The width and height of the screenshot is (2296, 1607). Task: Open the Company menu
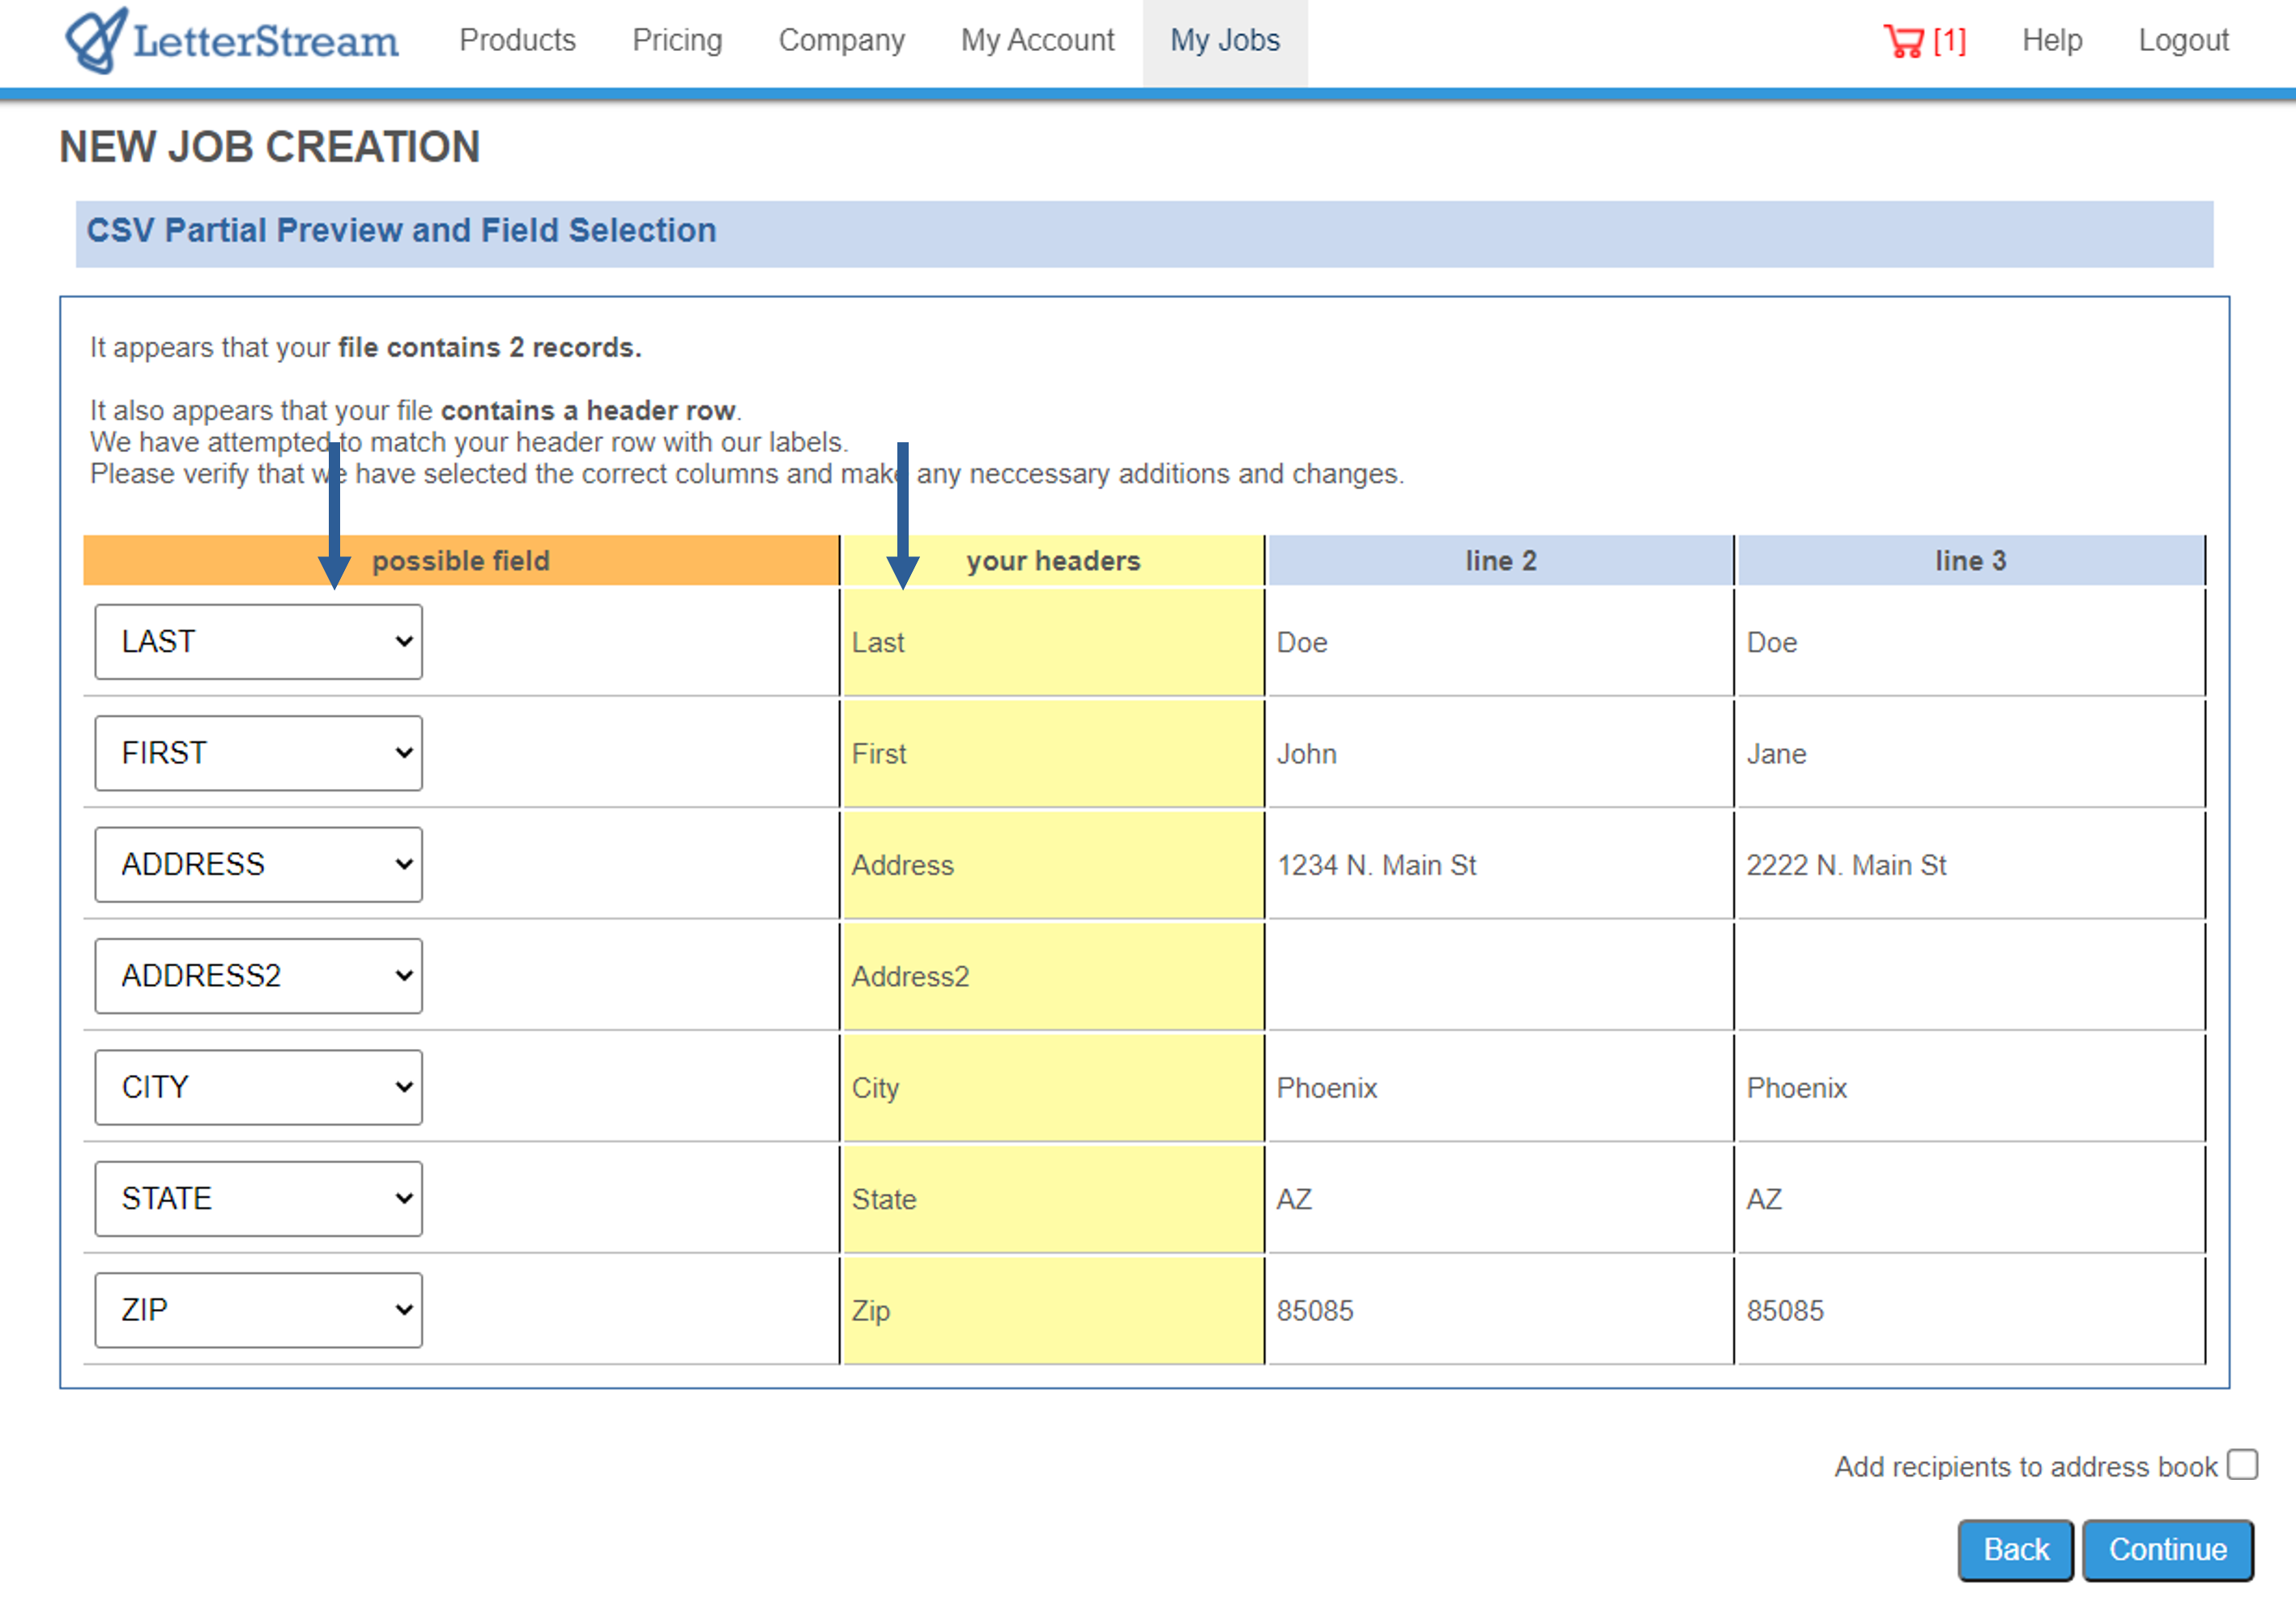point(841,40)
